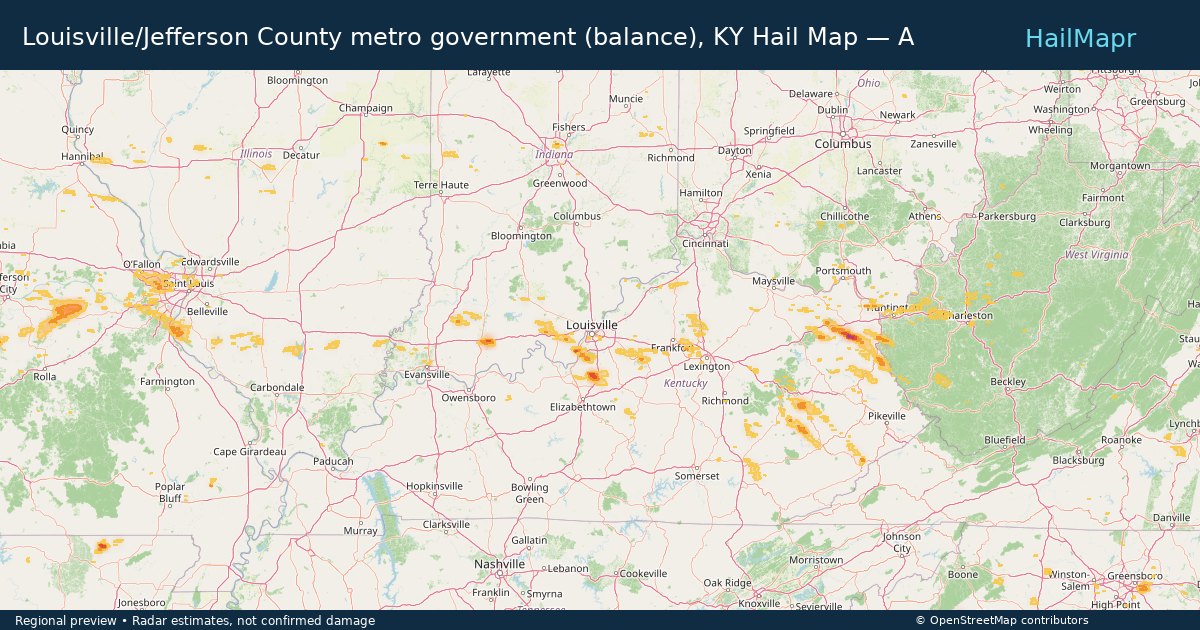This screenshot has width=1200, height=630.
Task: Click the Terre Haute label
Action: tap(441, 185)
